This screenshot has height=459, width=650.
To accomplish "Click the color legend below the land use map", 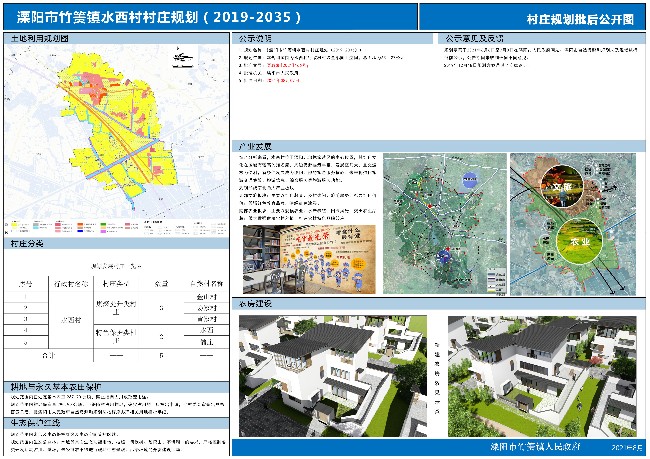I will point(116,228).
